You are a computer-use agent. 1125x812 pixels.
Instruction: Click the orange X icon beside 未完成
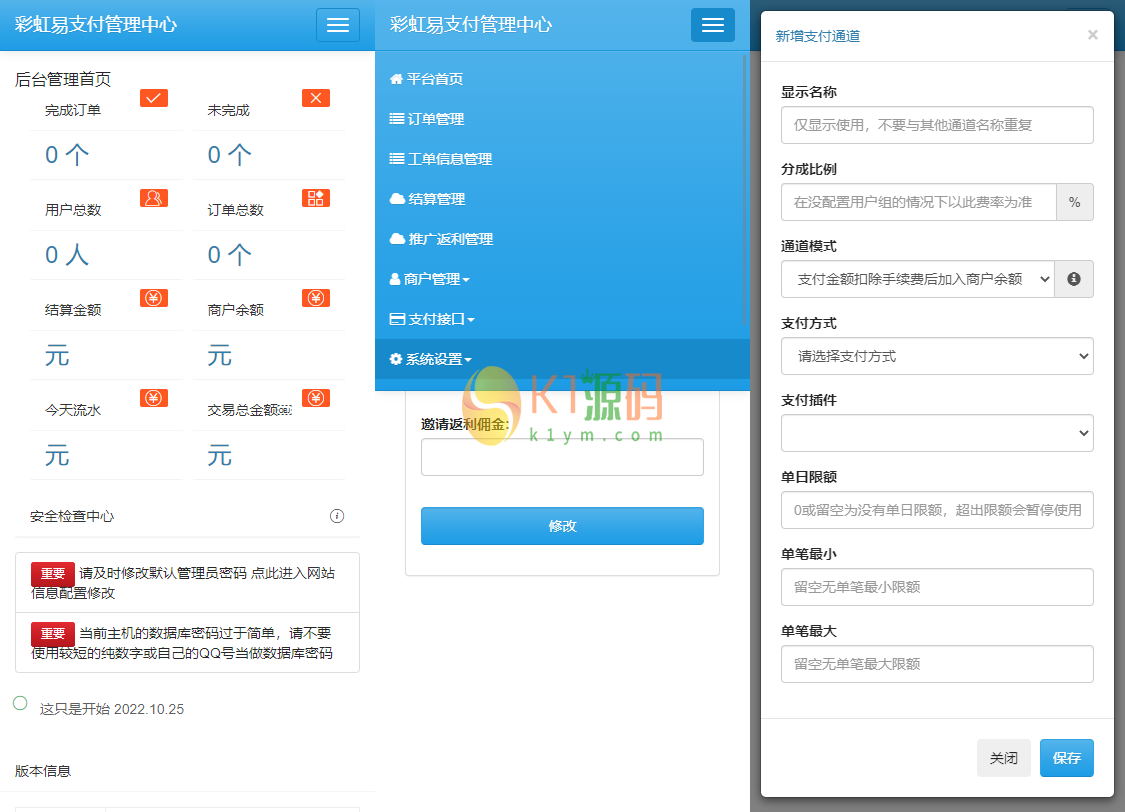pyautogui.click(x=316, y=98)
